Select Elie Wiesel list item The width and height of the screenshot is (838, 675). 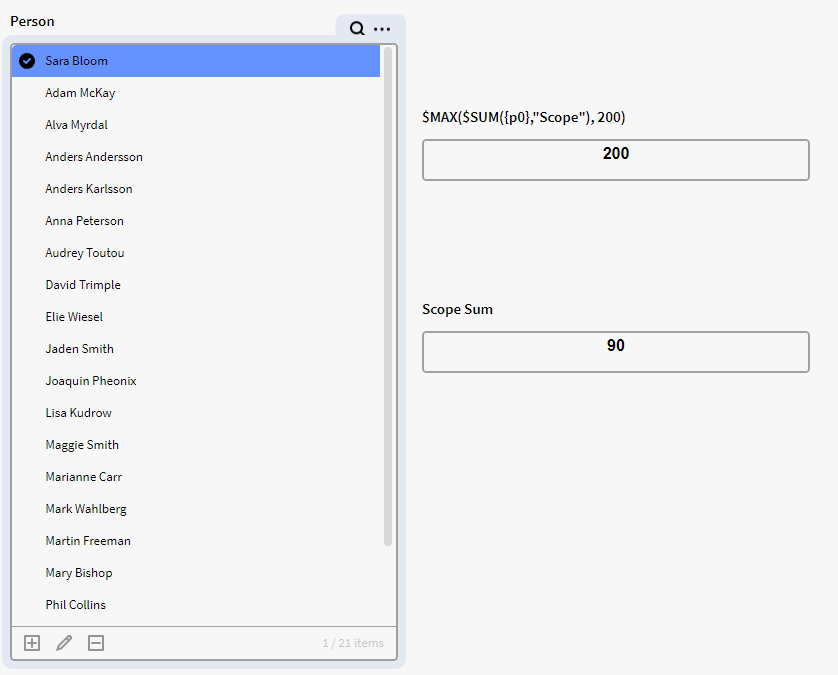point(74,317)
